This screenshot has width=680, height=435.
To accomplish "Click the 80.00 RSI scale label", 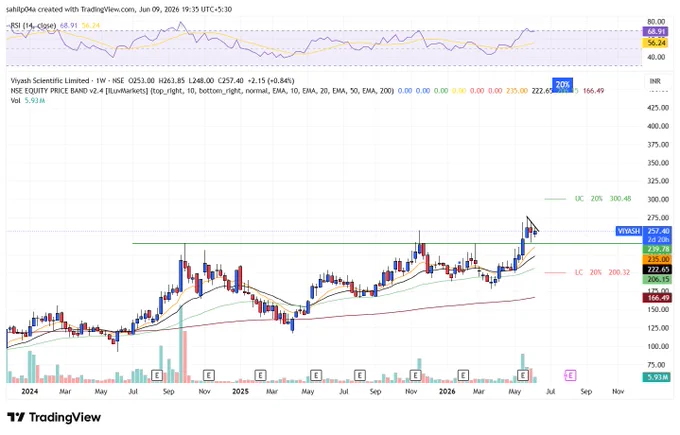I will (656, 22).
